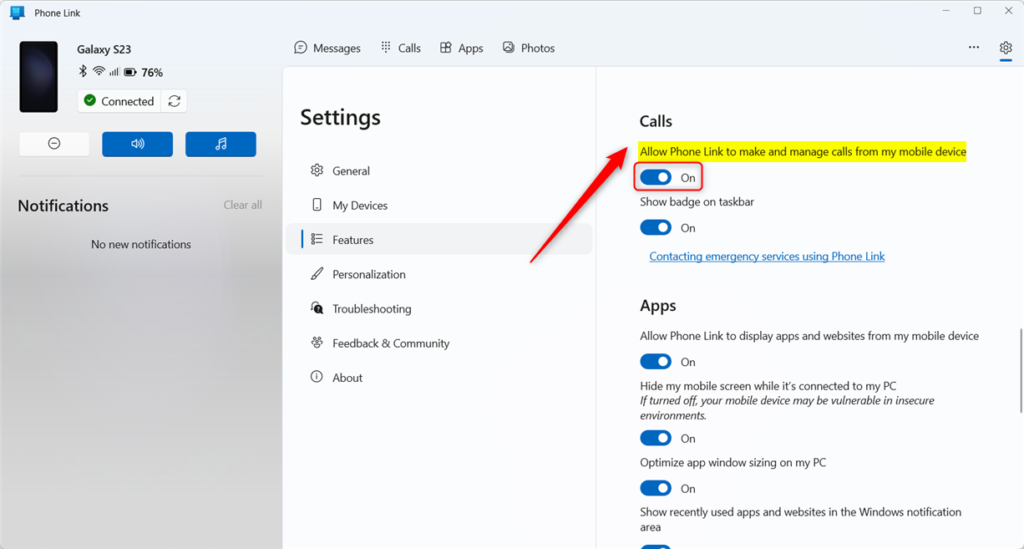The height and width of the screenshot is (549, 1024).
Task: Select General in Settings sidebar
Action: (440, 170)
